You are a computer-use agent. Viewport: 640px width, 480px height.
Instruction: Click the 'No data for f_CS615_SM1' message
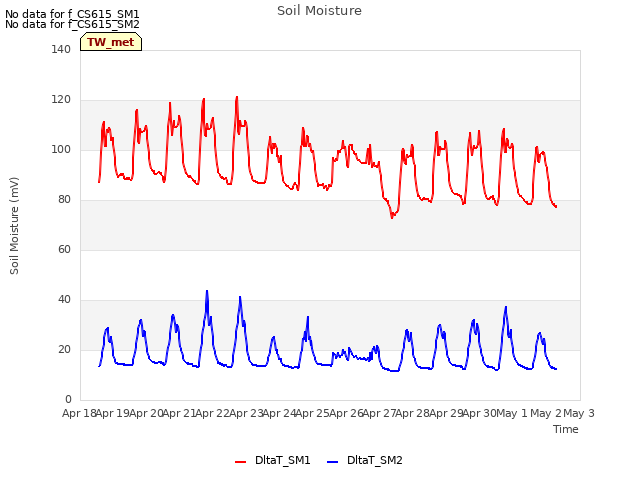point(72,14)
